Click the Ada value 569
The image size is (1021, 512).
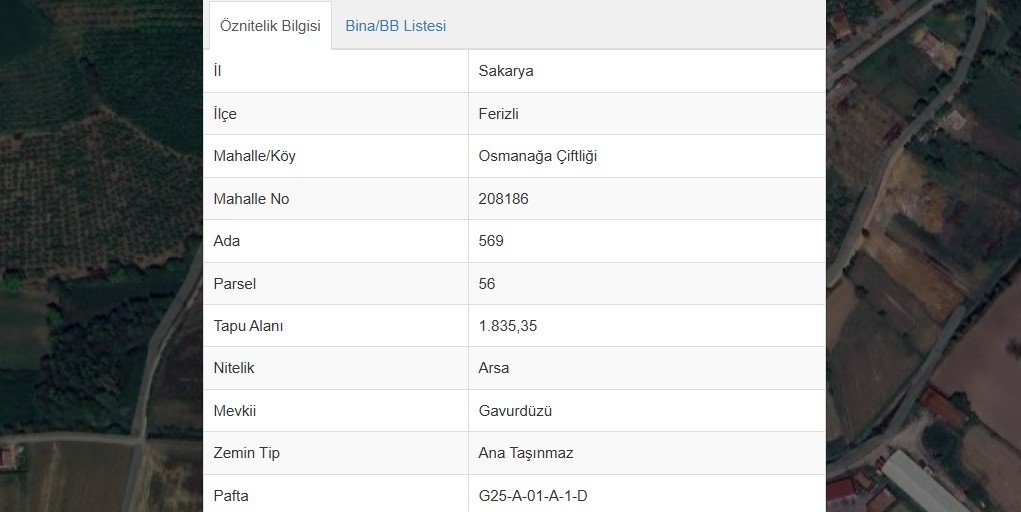click(x=491, y=241)
